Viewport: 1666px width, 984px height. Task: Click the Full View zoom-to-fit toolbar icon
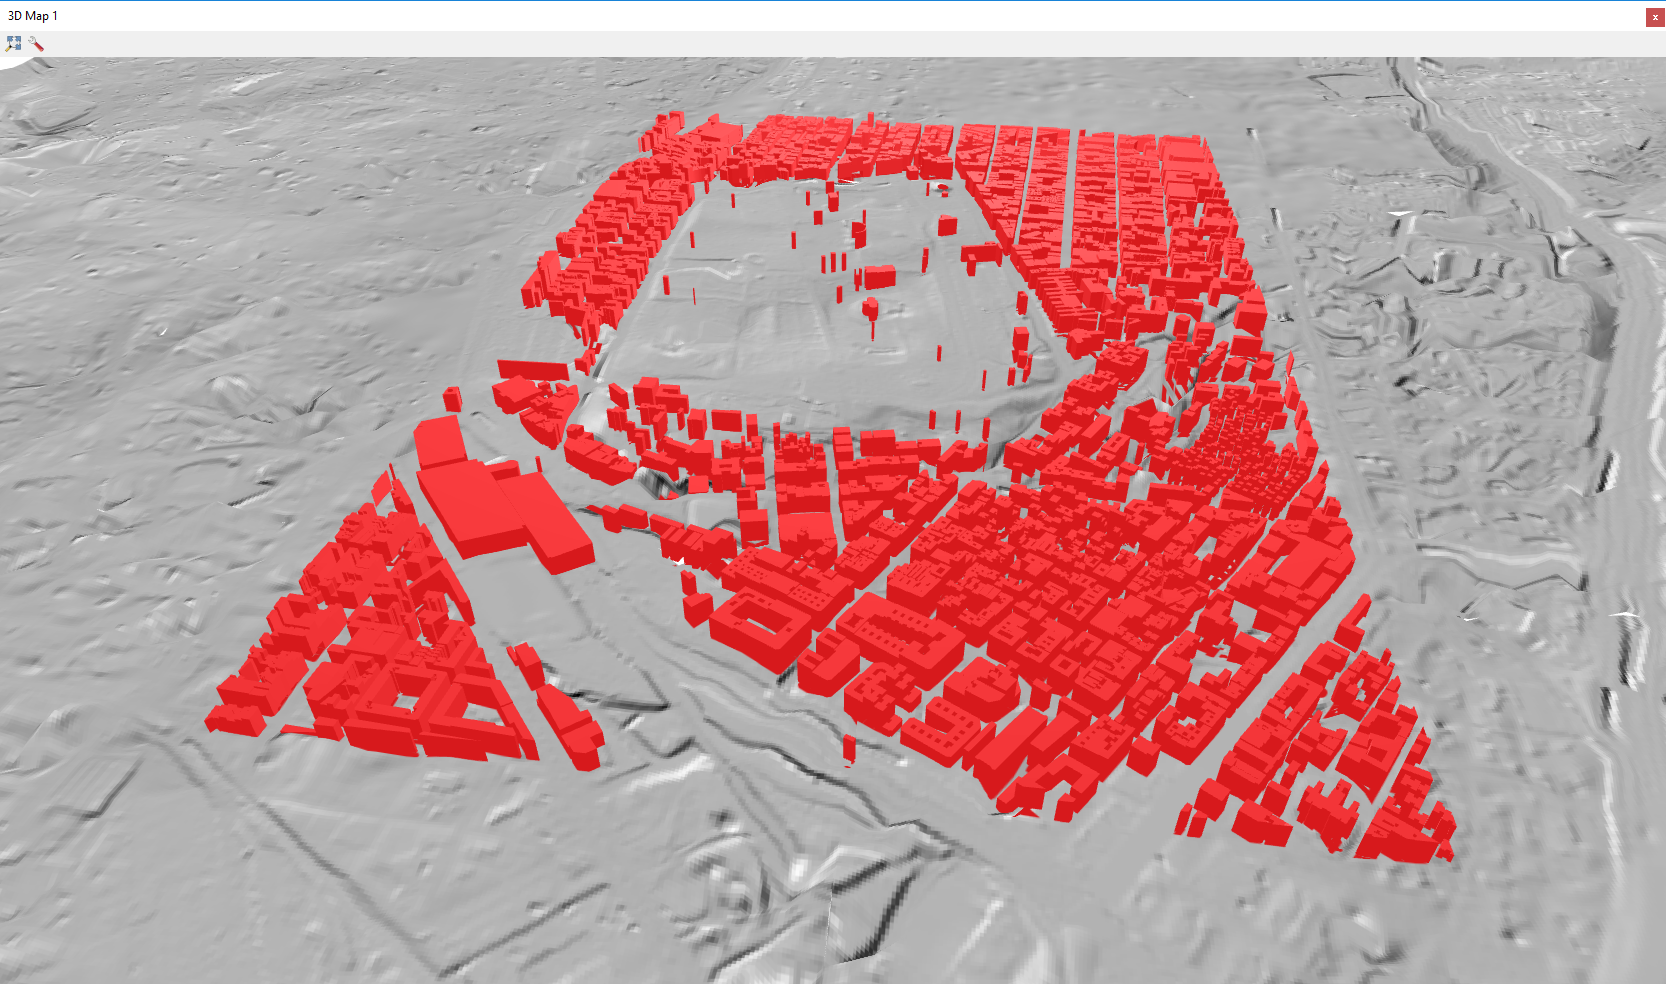pos(13,43)
